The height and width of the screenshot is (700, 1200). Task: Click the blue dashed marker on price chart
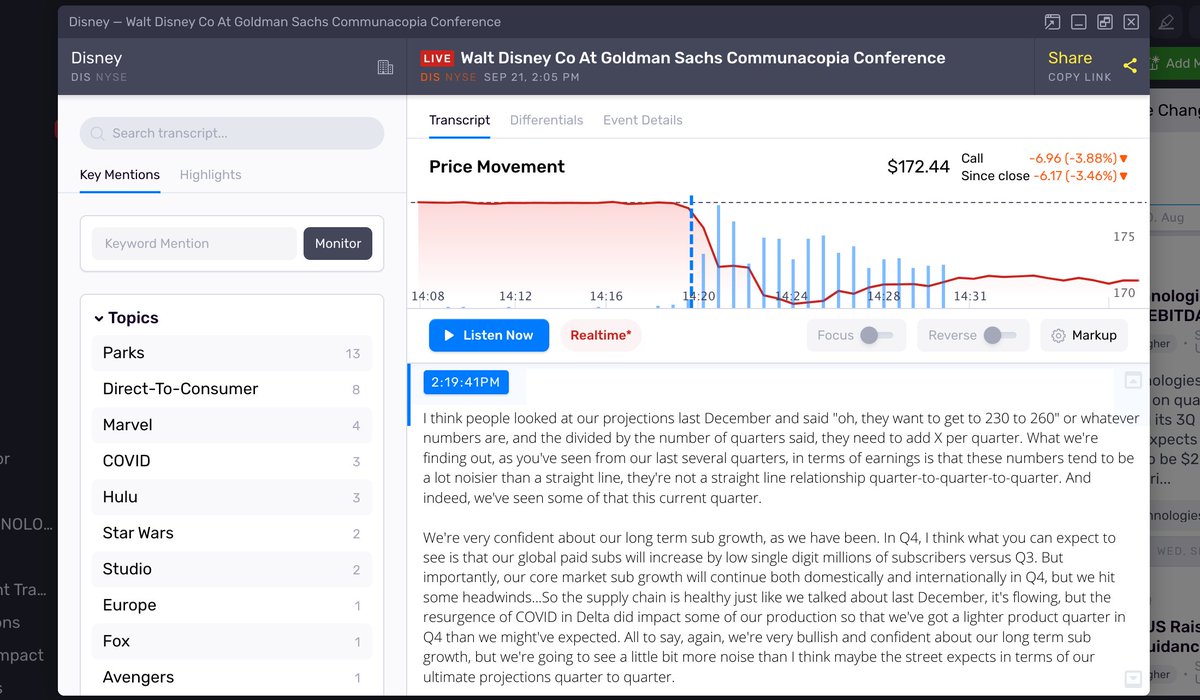[x=691, y=250]
